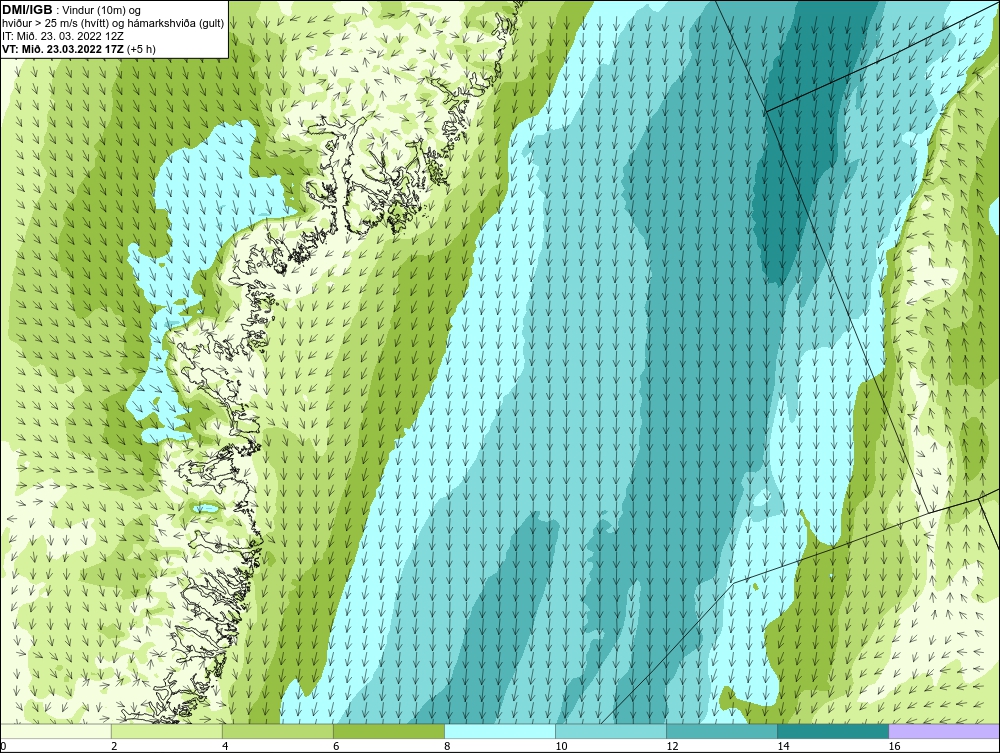Click the legend scale value '4'
Viewport: 1000px width, 753px height.
pyautogui.click(x=224, y=746)
